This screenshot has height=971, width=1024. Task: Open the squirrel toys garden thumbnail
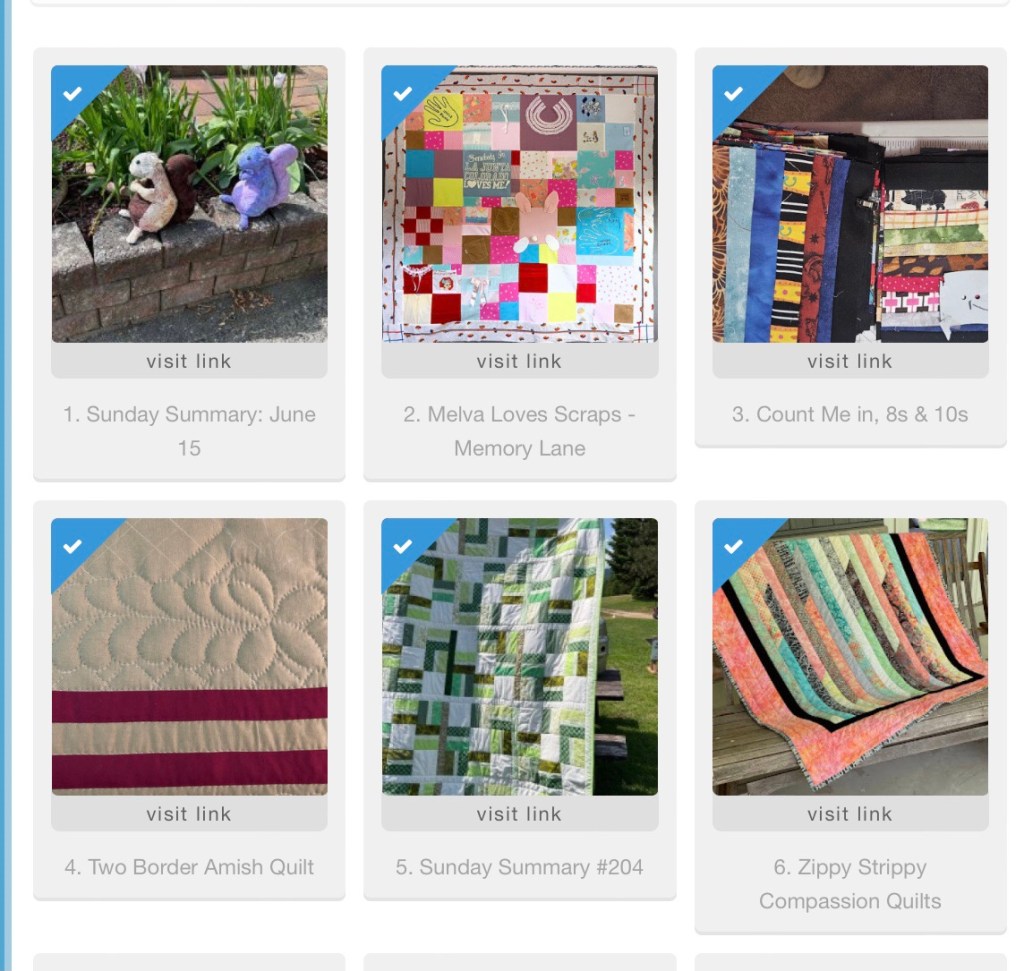[189, 204]
